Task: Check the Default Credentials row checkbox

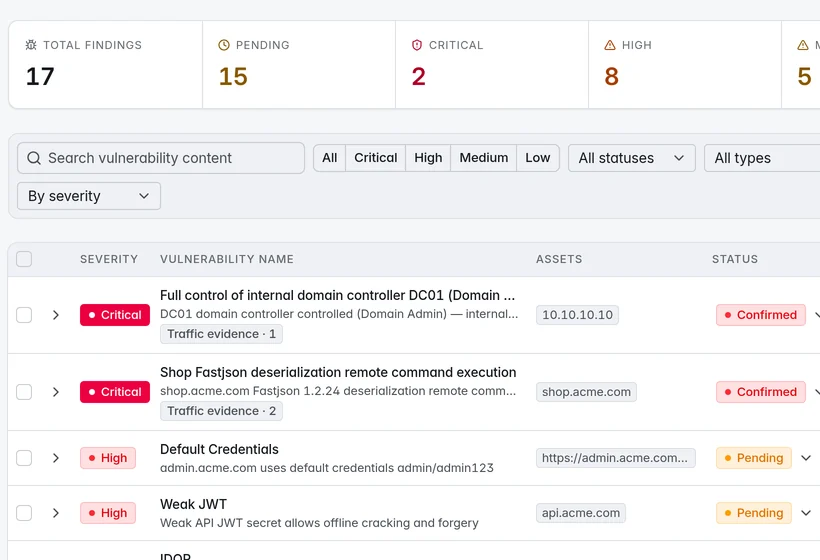Action: coord(24,458)
